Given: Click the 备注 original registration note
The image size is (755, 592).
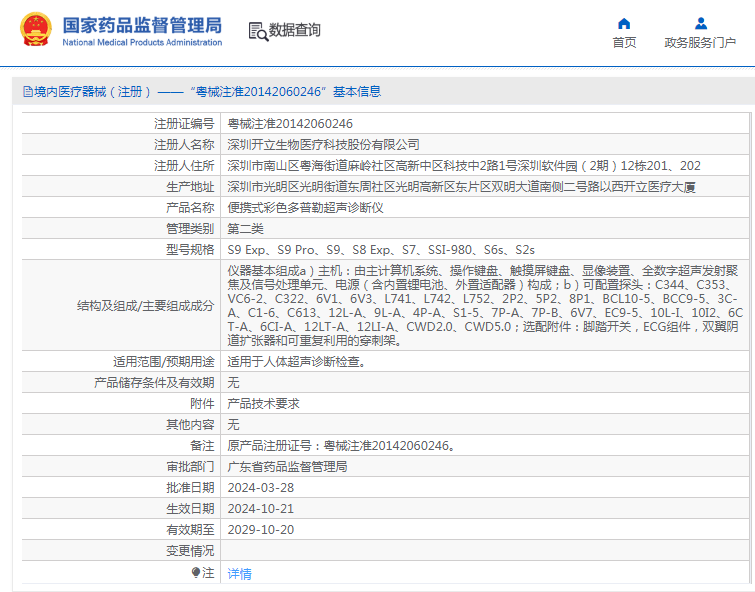Looking at the screenshot, I should (341, 446).
